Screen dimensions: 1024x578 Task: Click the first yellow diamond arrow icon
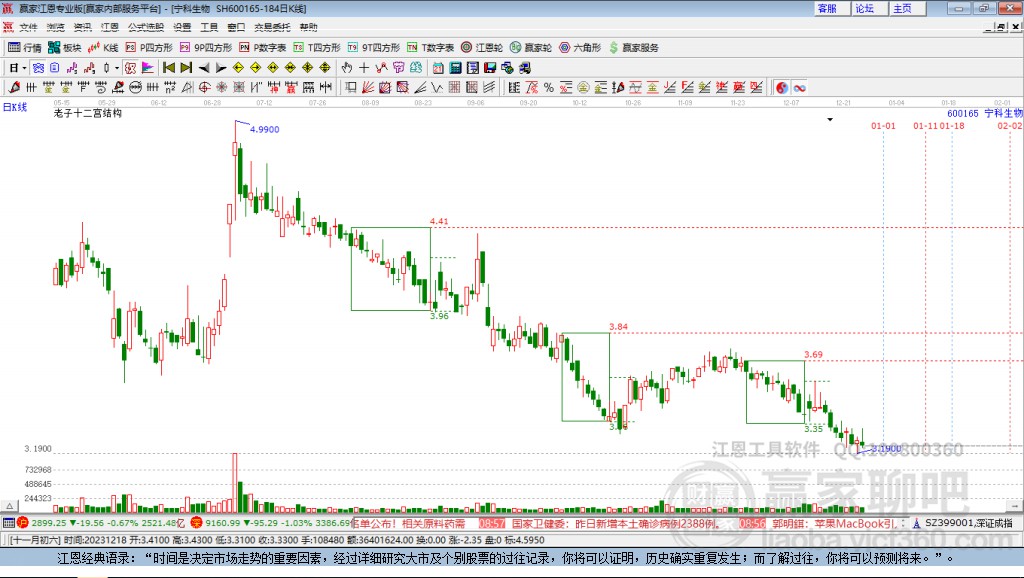(238, 68)
